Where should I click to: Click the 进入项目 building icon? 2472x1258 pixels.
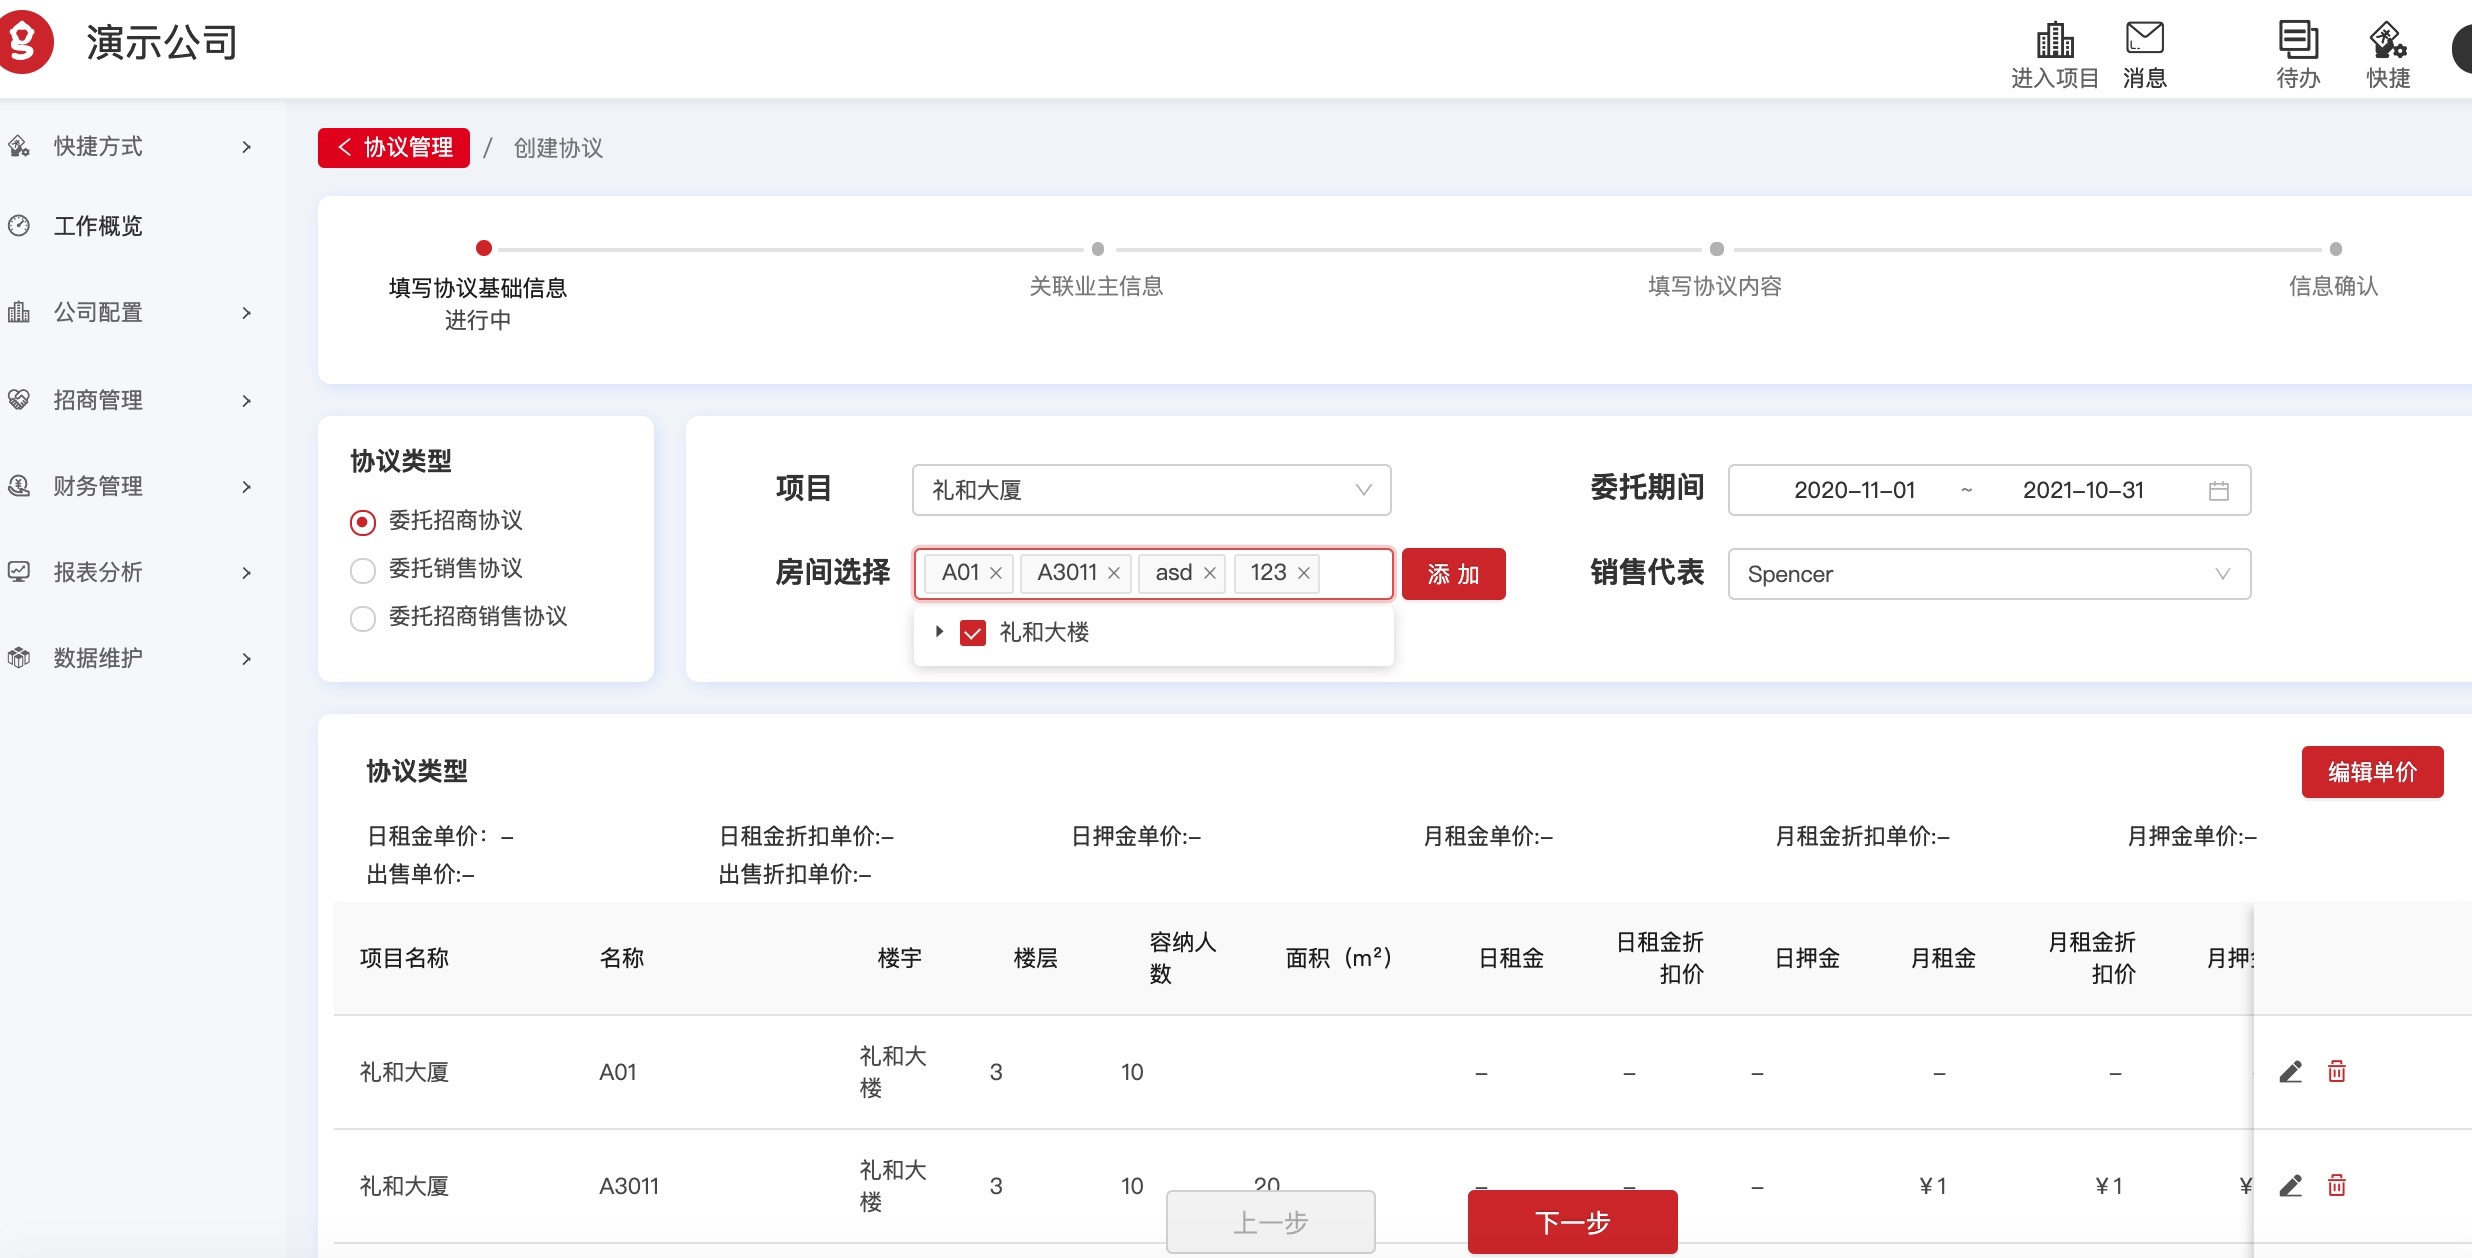[x=2054, y=41]
